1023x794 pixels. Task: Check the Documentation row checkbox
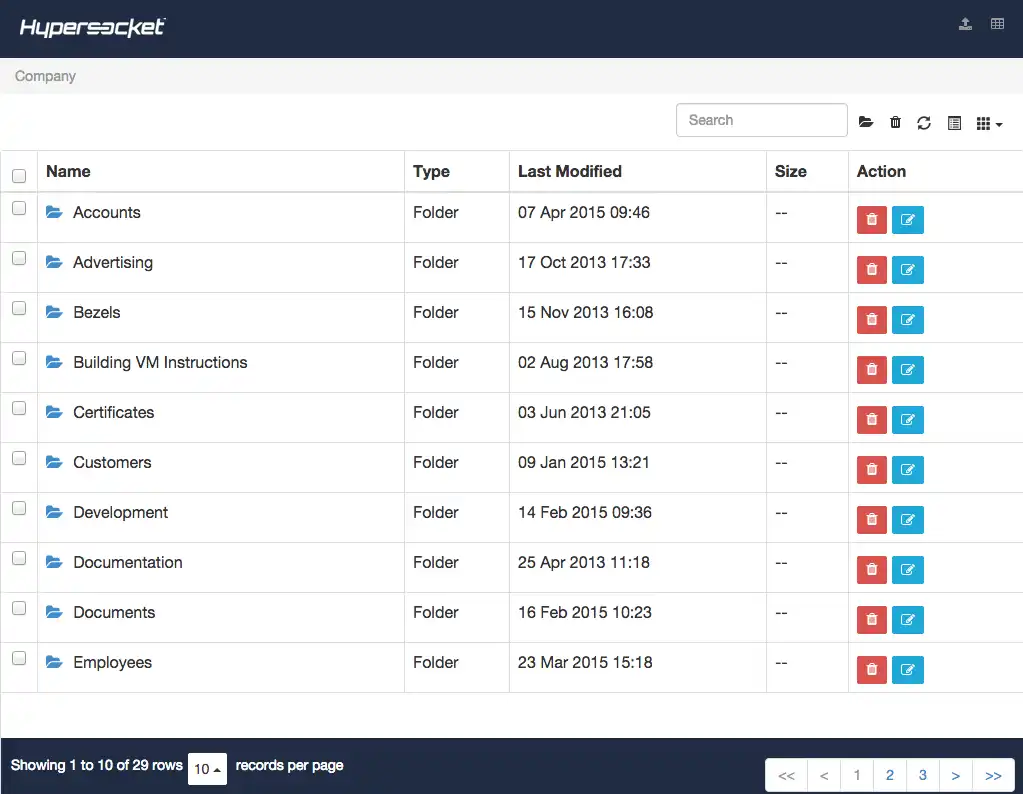(19, 558)
